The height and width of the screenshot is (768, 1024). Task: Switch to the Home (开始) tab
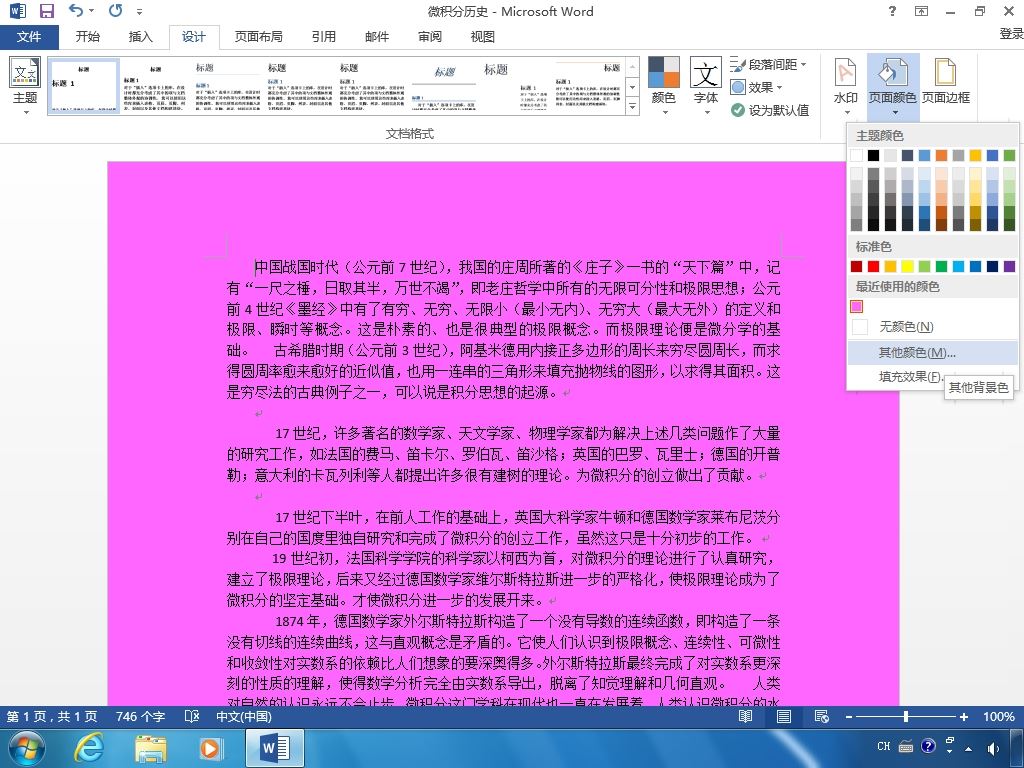coord(88,37)
